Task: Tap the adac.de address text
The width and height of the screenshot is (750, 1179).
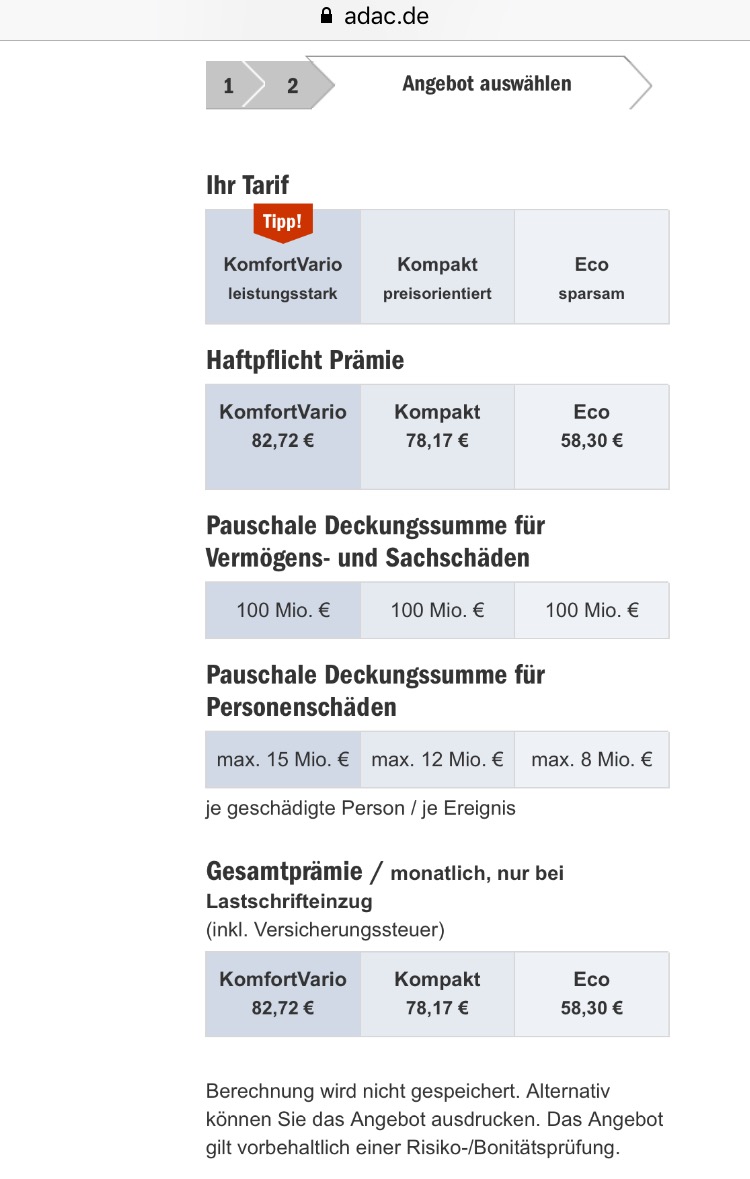Action: point(385,16)
